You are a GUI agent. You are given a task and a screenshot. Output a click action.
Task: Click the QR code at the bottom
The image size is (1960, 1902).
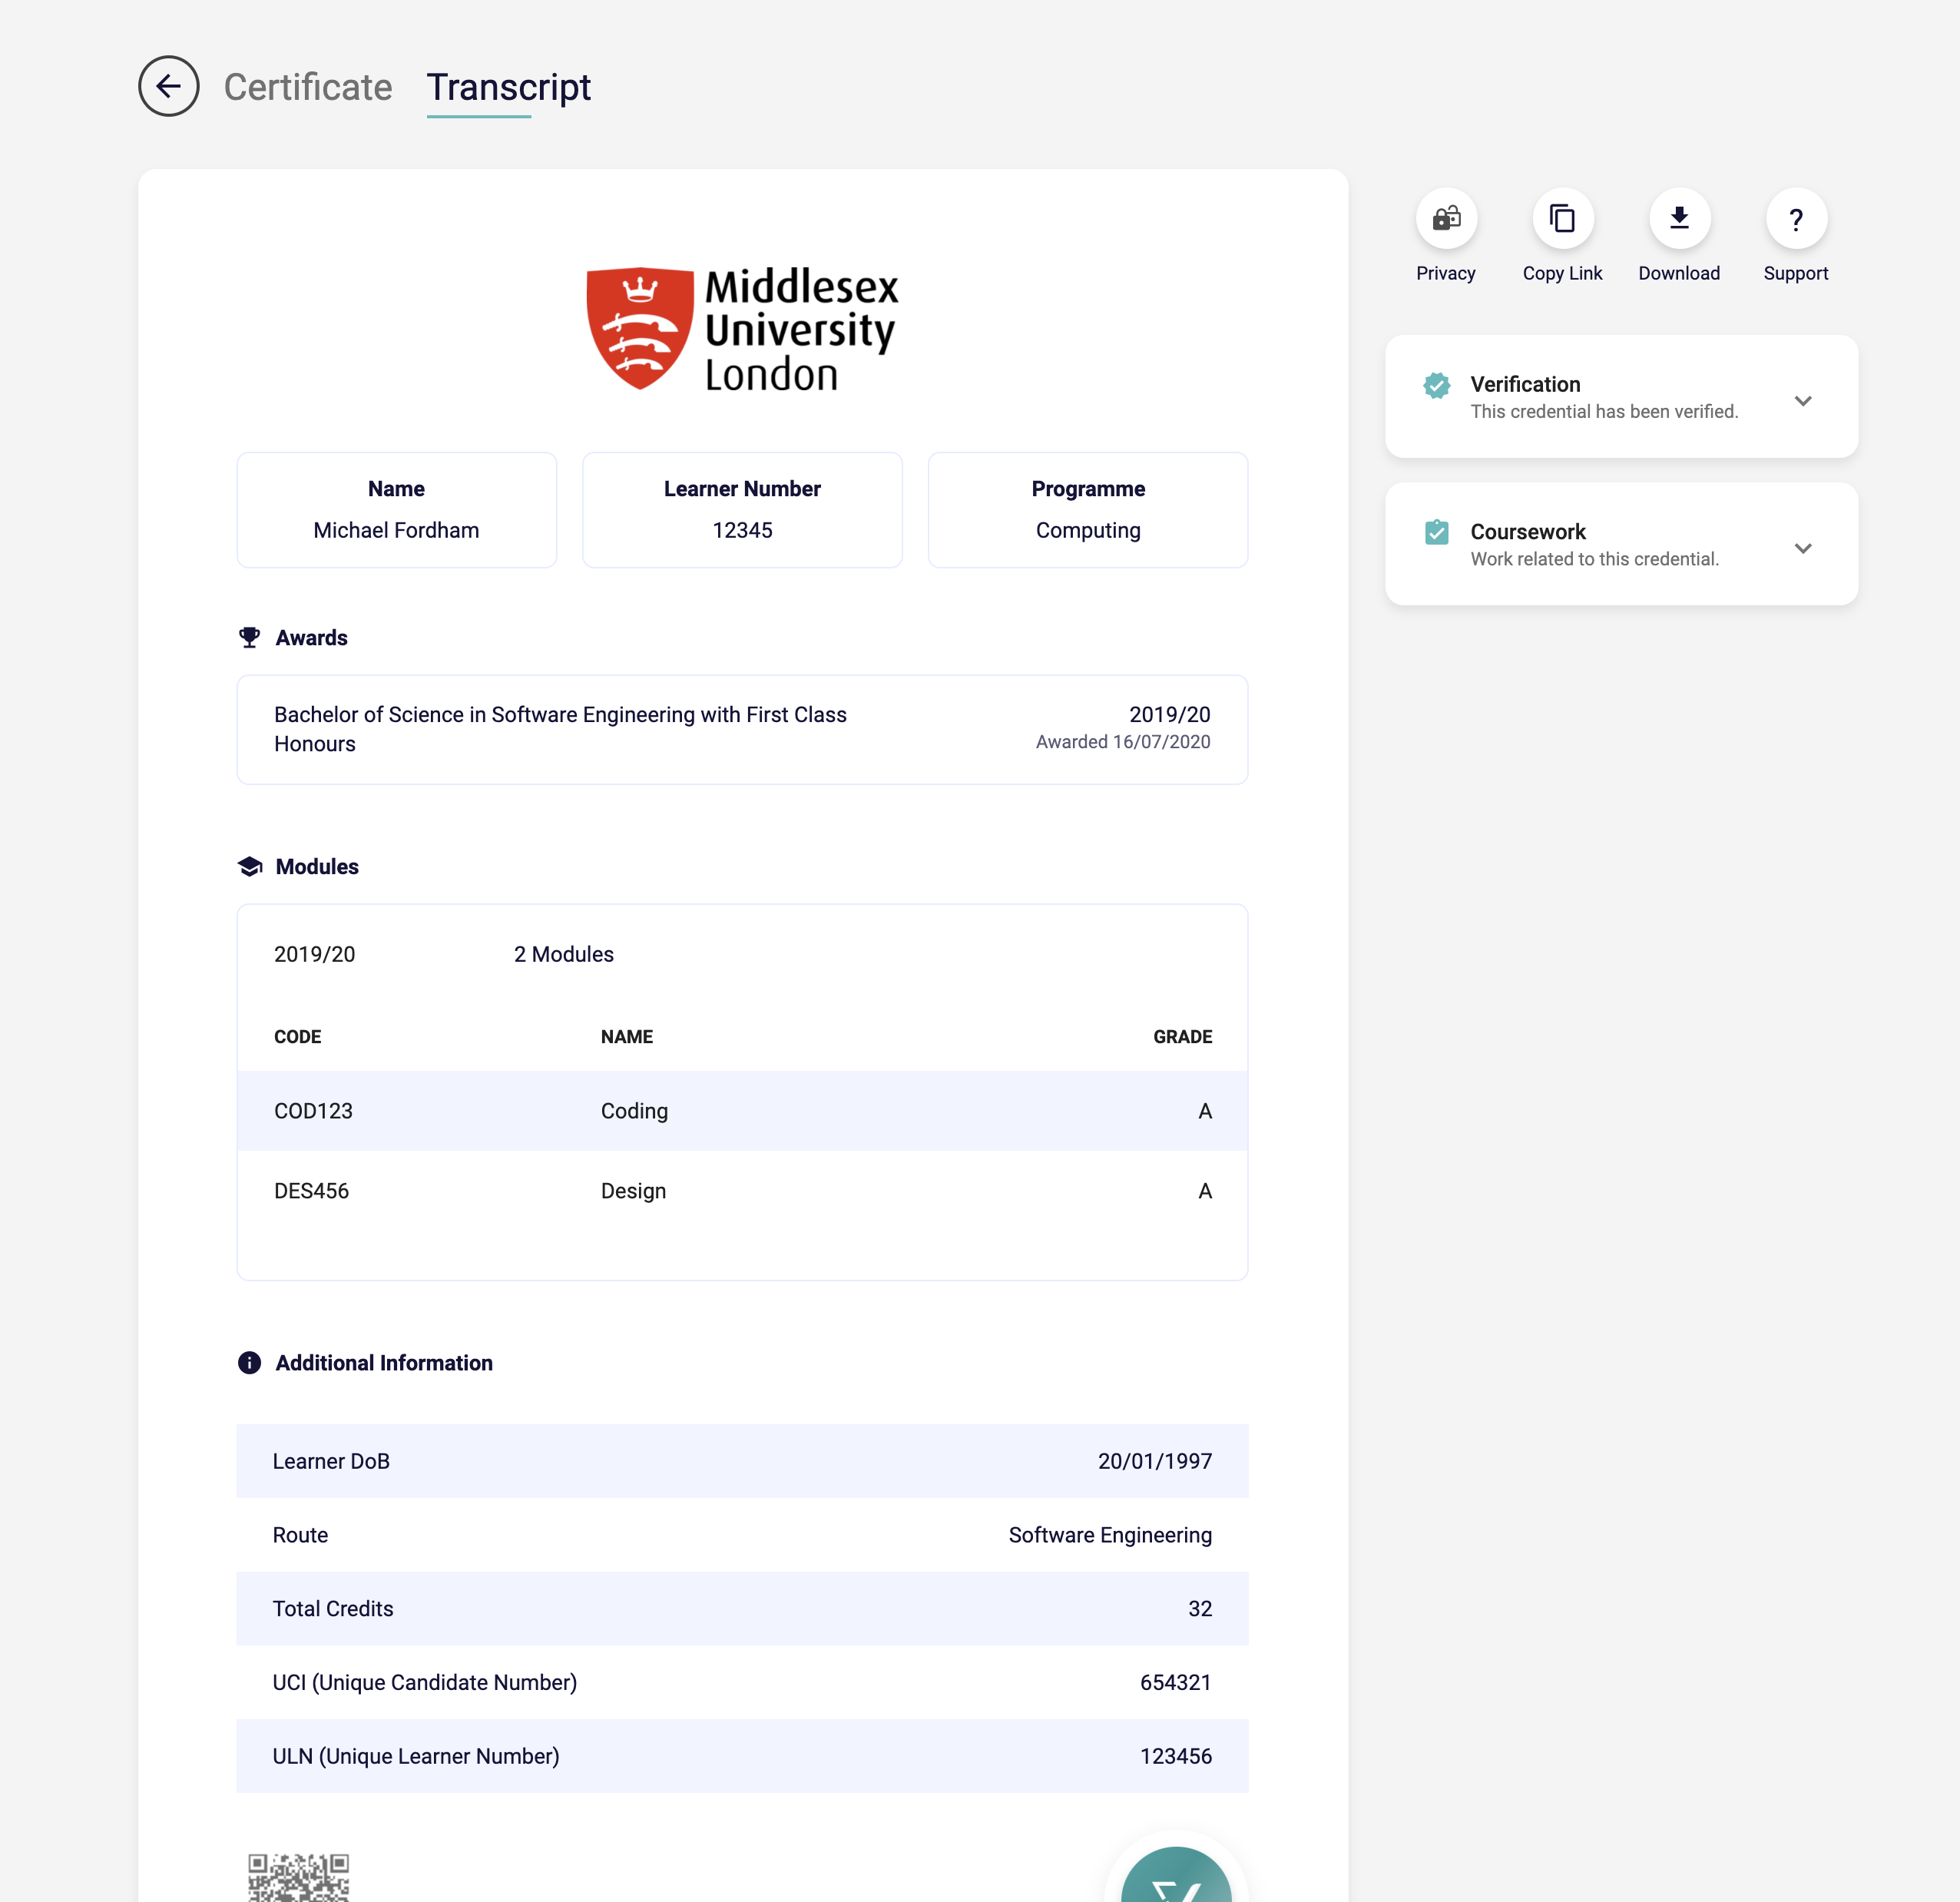click(x=298, y=1878)
